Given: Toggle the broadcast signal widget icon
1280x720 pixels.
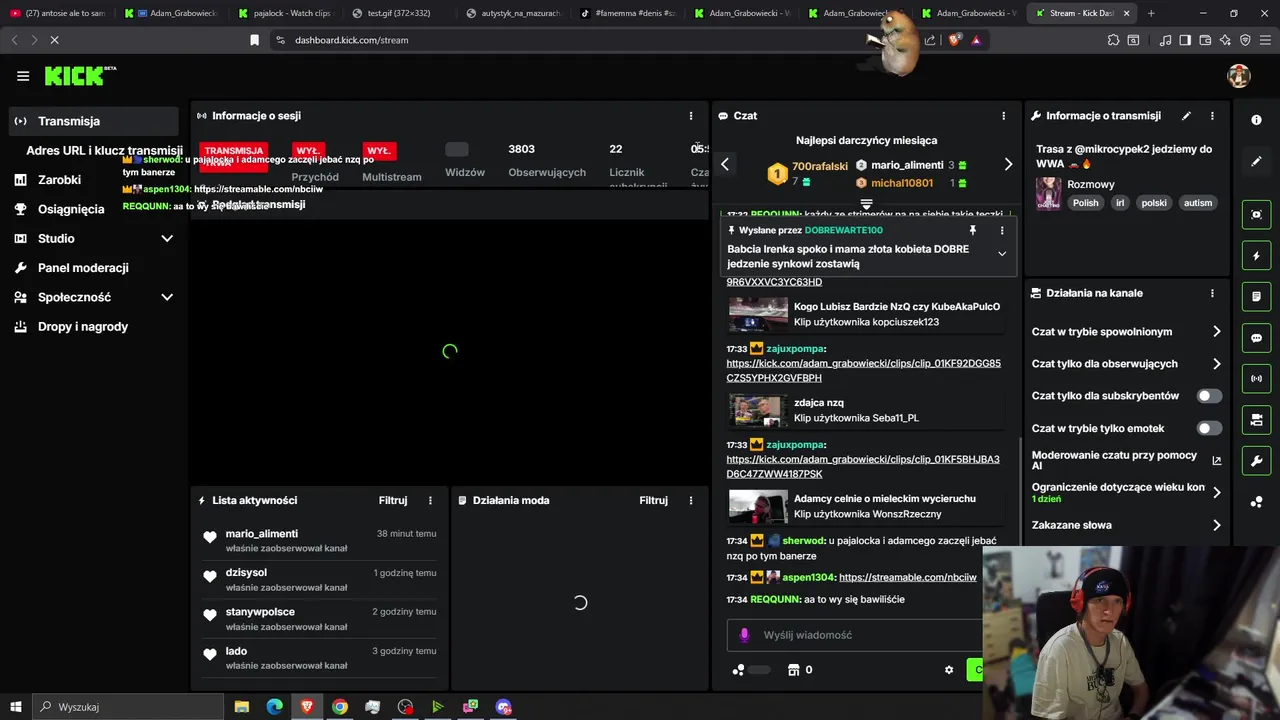Looking at the screenshot, I should [x=1256, y=379].
